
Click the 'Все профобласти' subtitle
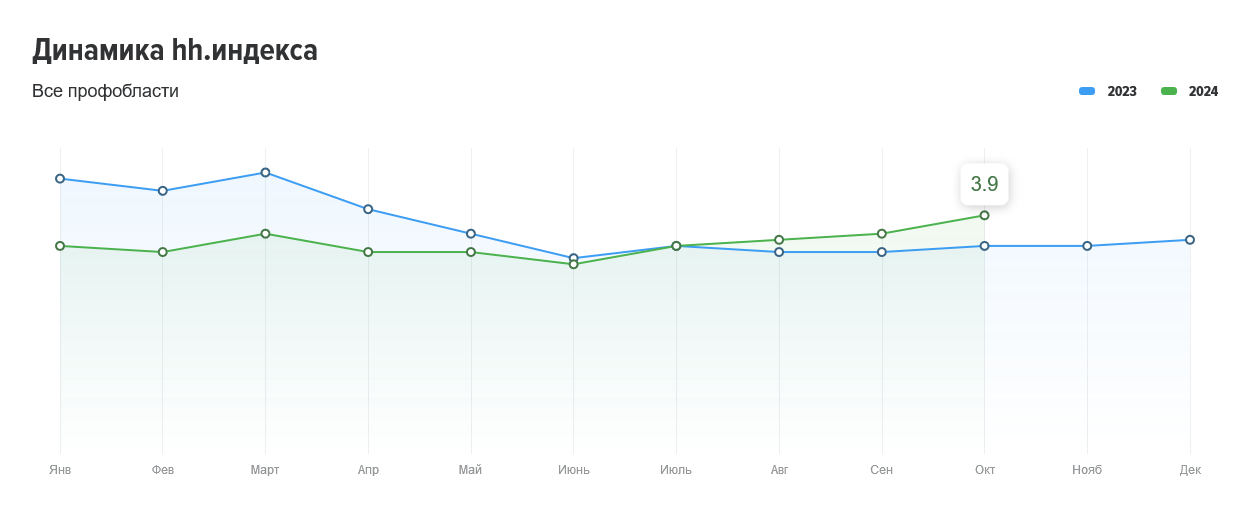(x=105, y=91)
